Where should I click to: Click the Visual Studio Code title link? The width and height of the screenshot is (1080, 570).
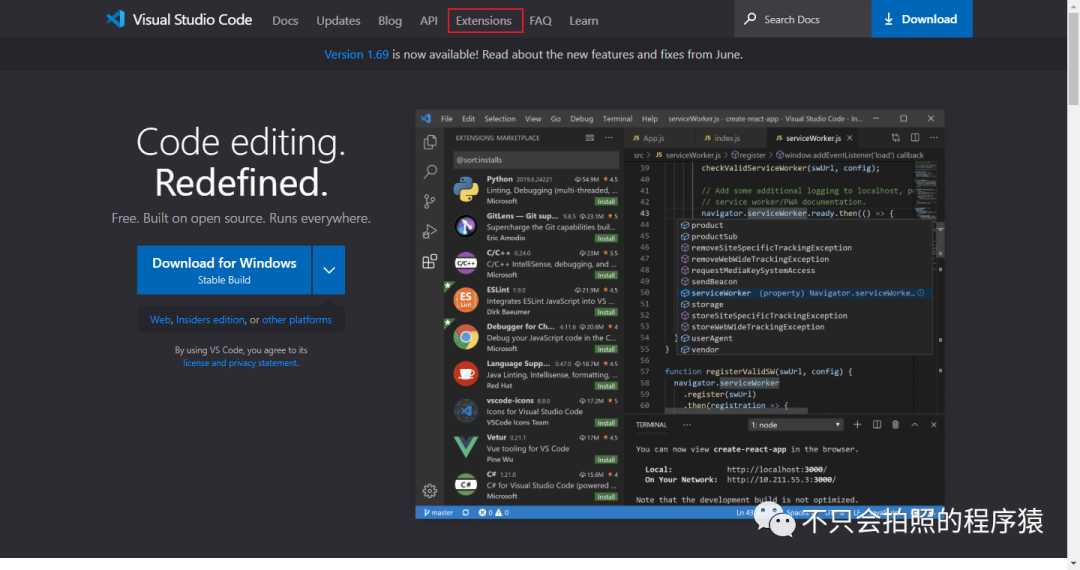(x=192, y=20)
